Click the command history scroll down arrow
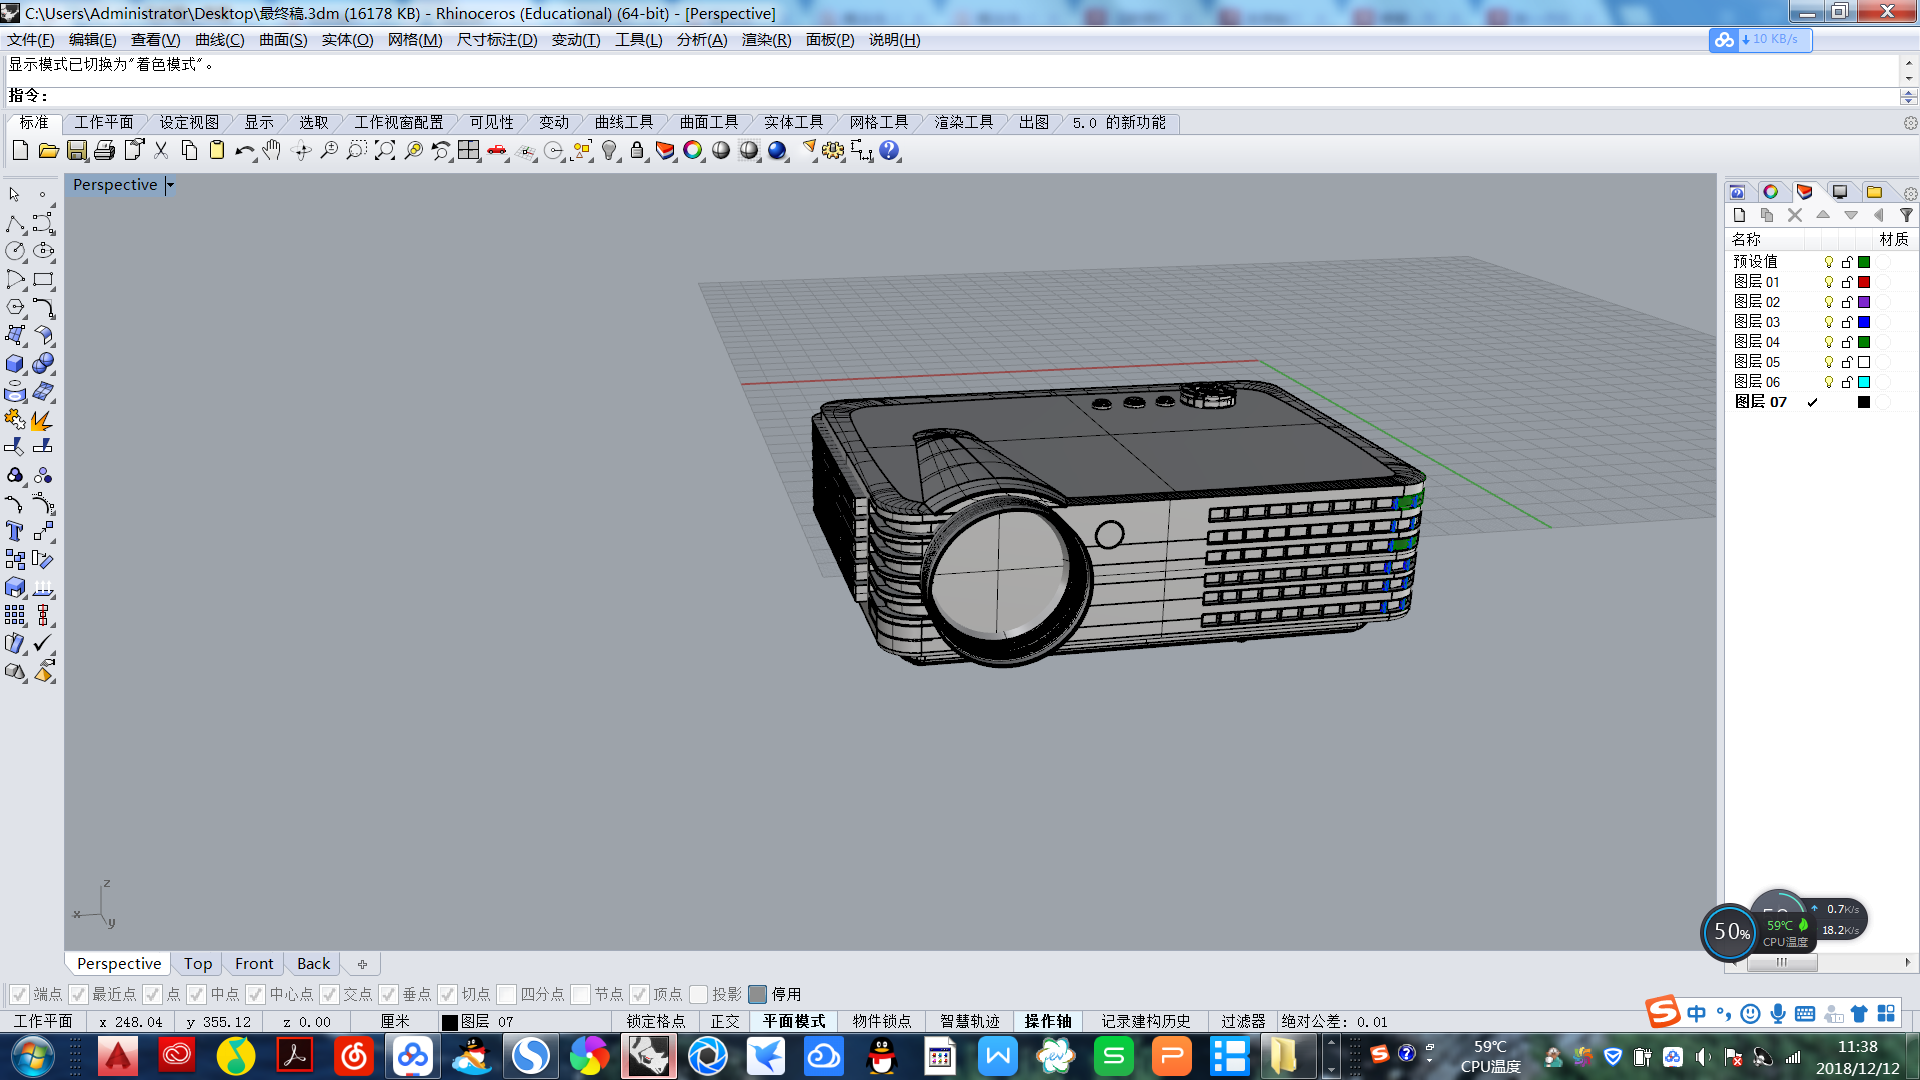The width and height of the screenshot is (1920, 1080). click(1909, 78)
